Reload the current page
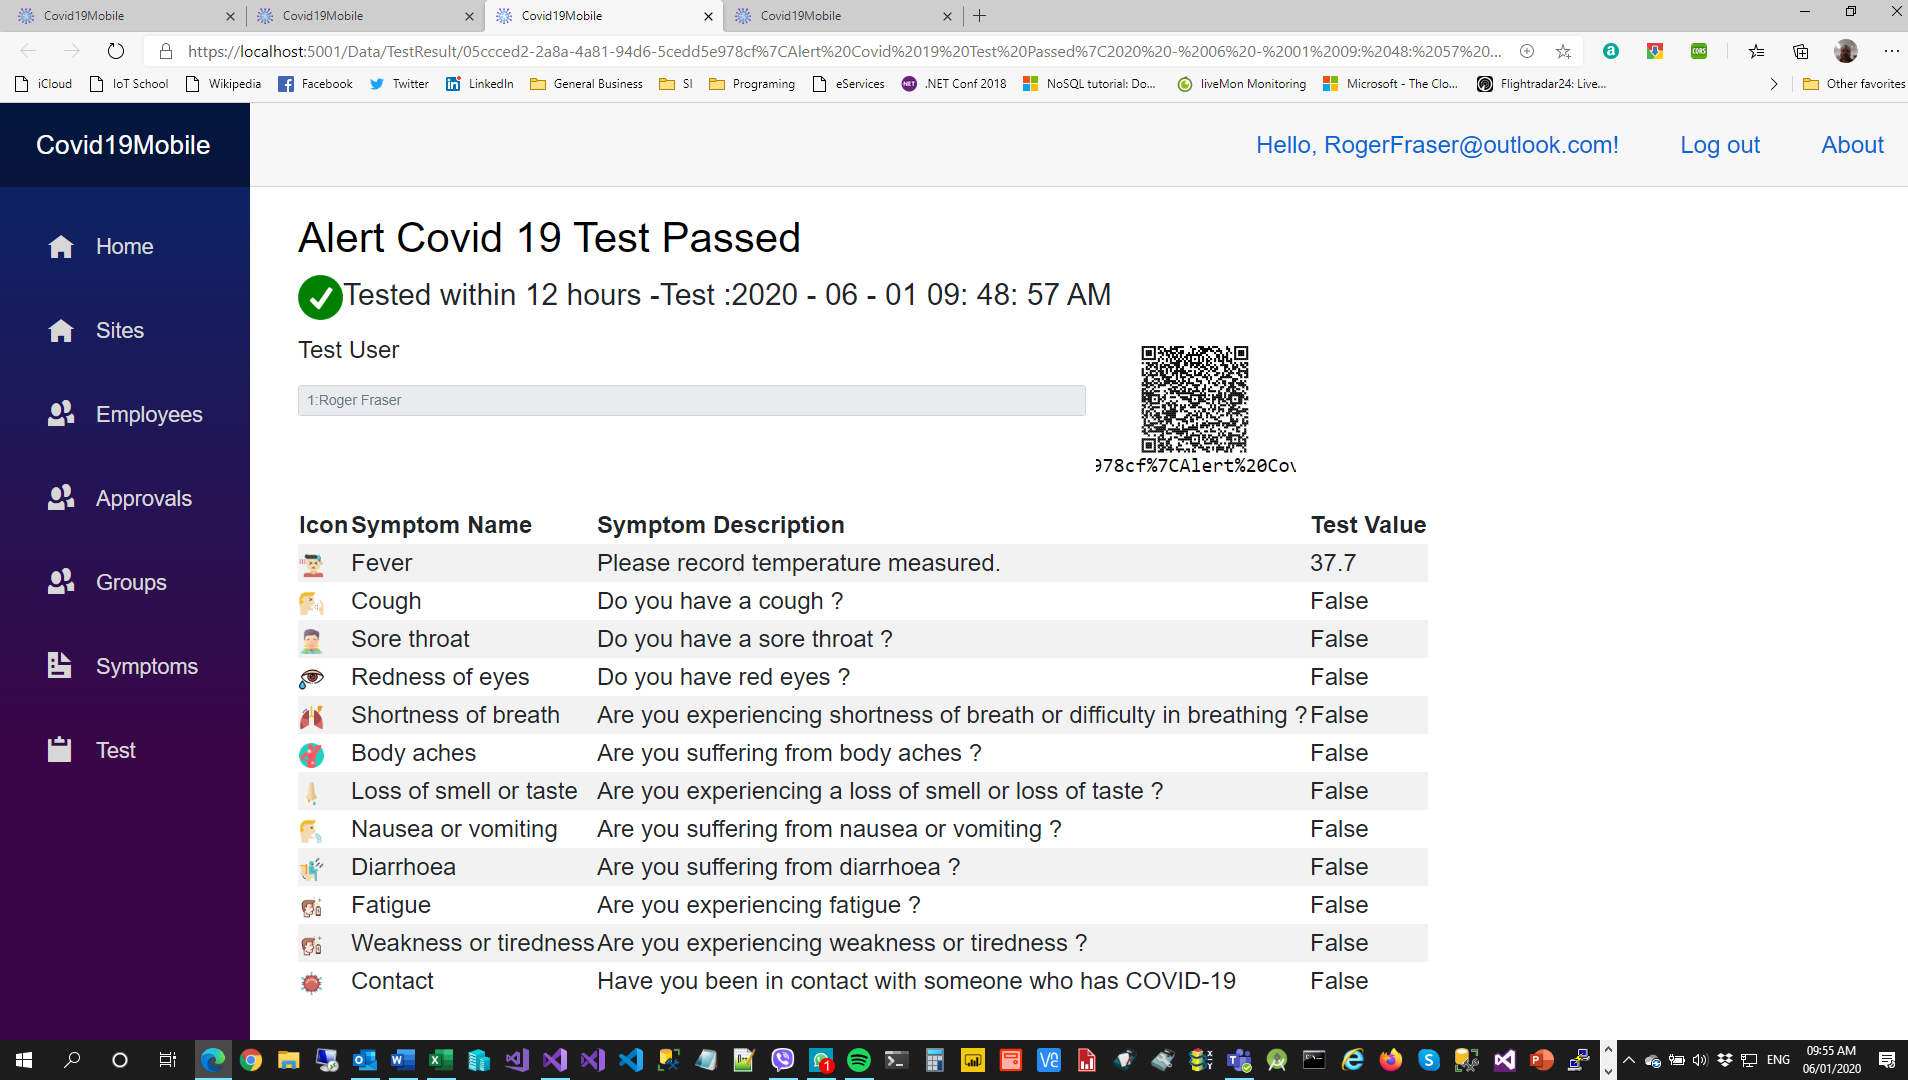Screen dimensions: 1908x1080 click(x=116, y=51)
